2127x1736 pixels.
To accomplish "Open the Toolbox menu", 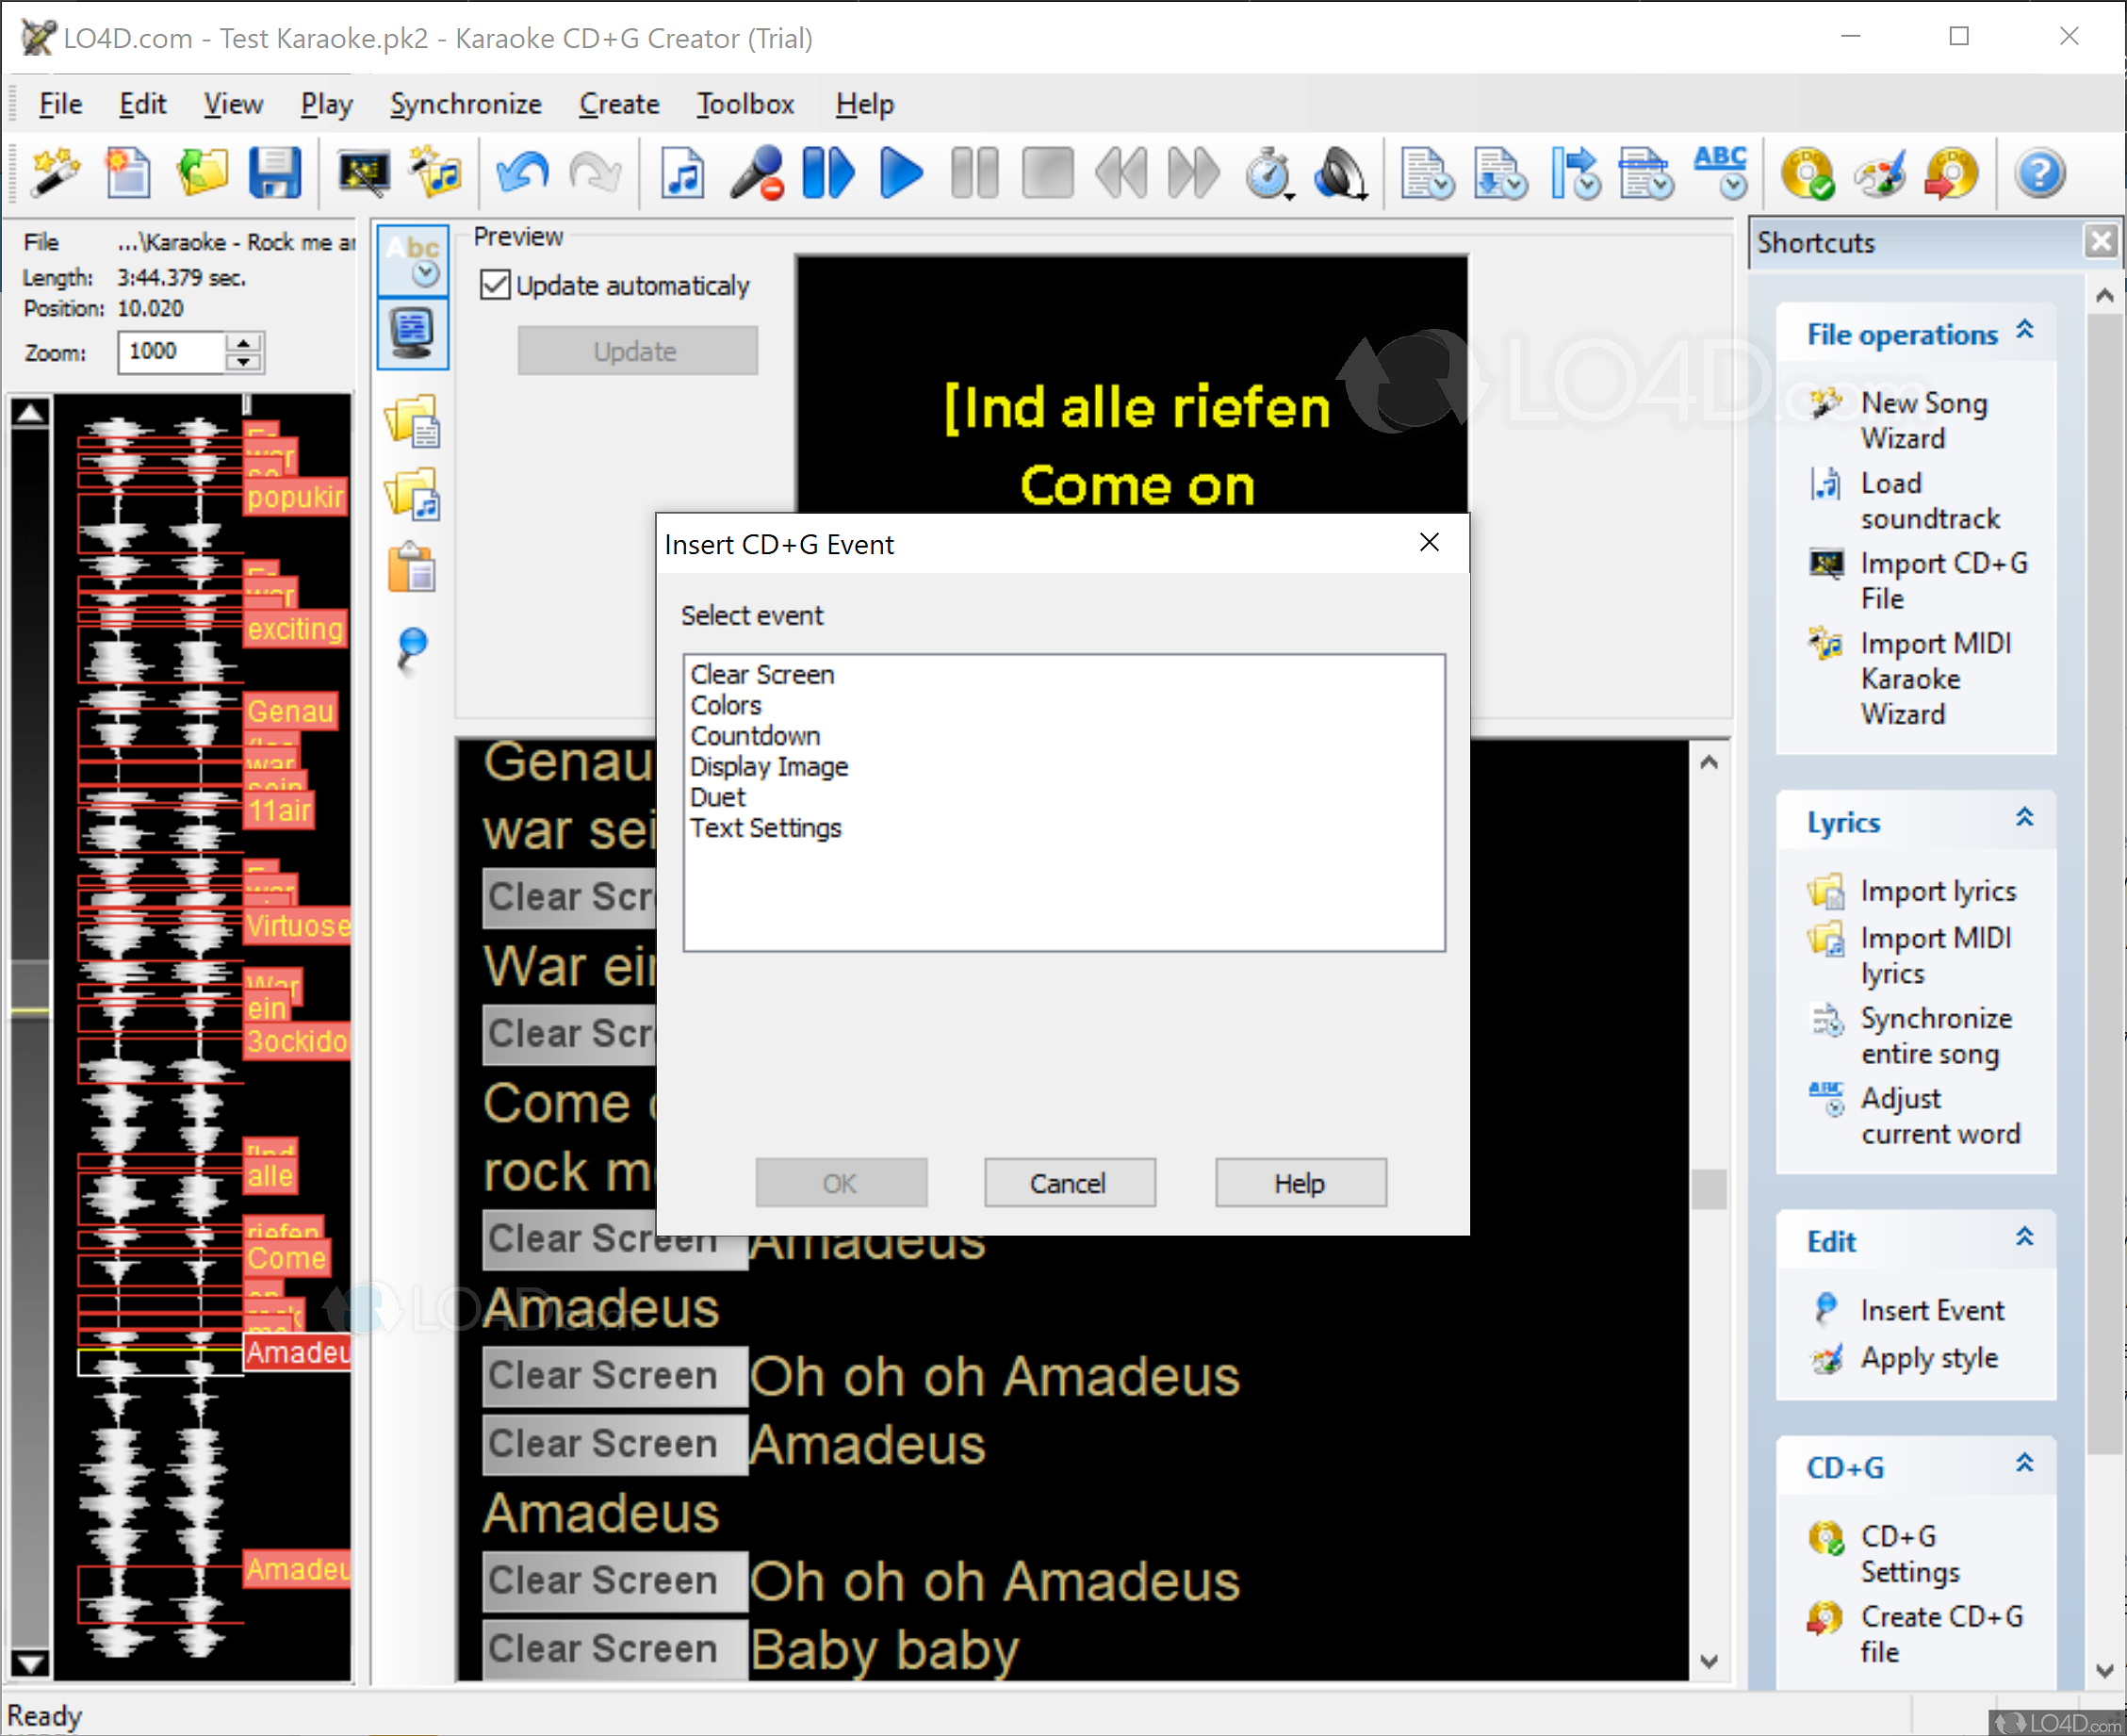I will click(745, 104).
